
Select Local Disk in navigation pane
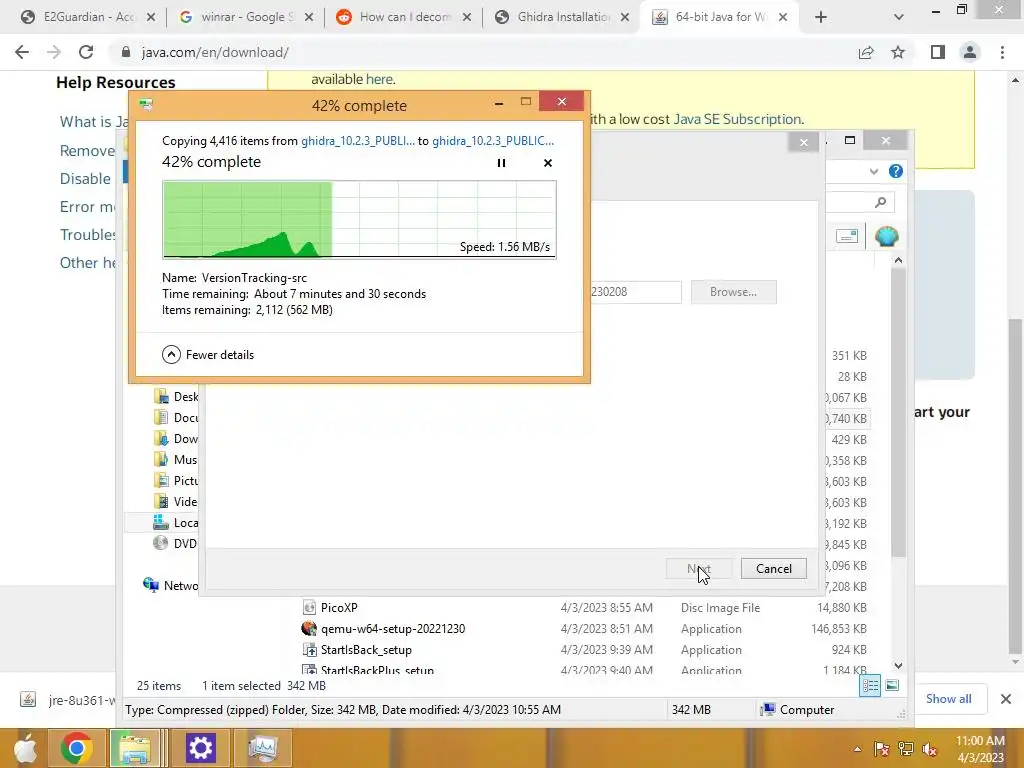[x=175, y=522]
